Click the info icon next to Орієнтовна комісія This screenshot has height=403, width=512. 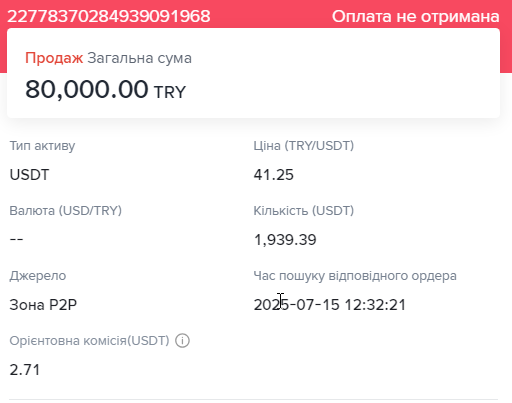(x=183, y=341)
